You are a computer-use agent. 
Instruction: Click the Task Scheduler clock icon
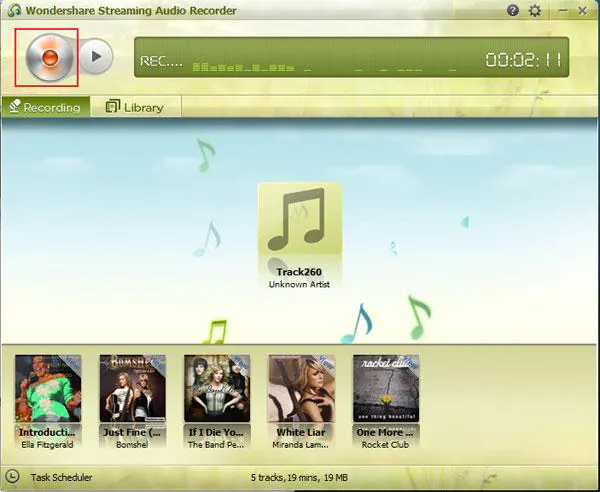tap(12, 478)
